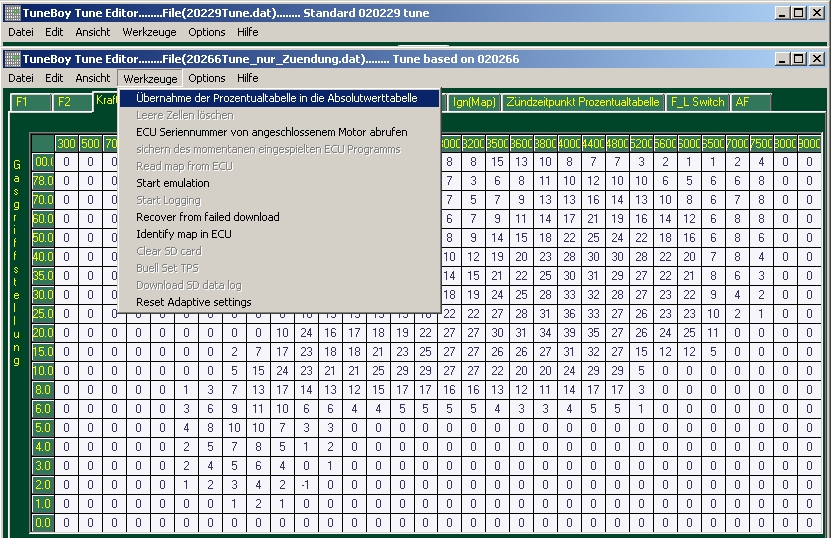Open the Options menu in the front window
Screen dimensions: 831x538
click(x=207, y=78)
